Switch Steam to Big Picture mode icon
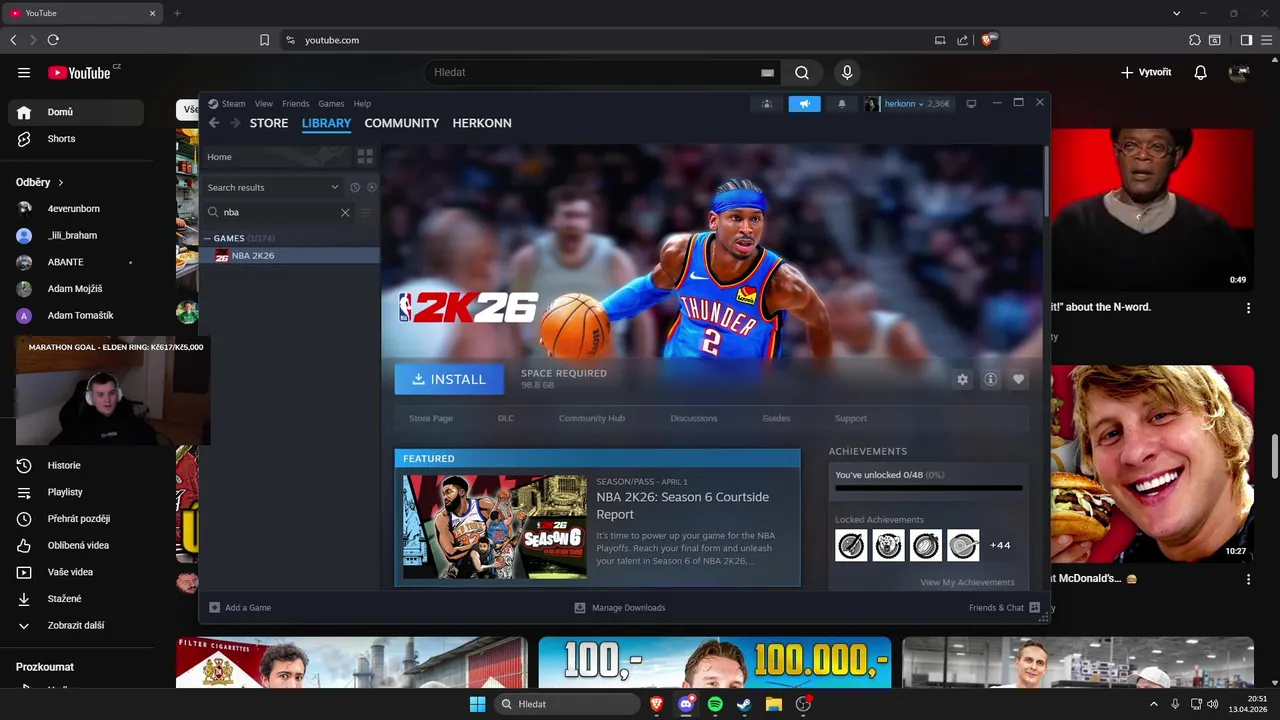Screen dimensions: 1280x720 971,103
